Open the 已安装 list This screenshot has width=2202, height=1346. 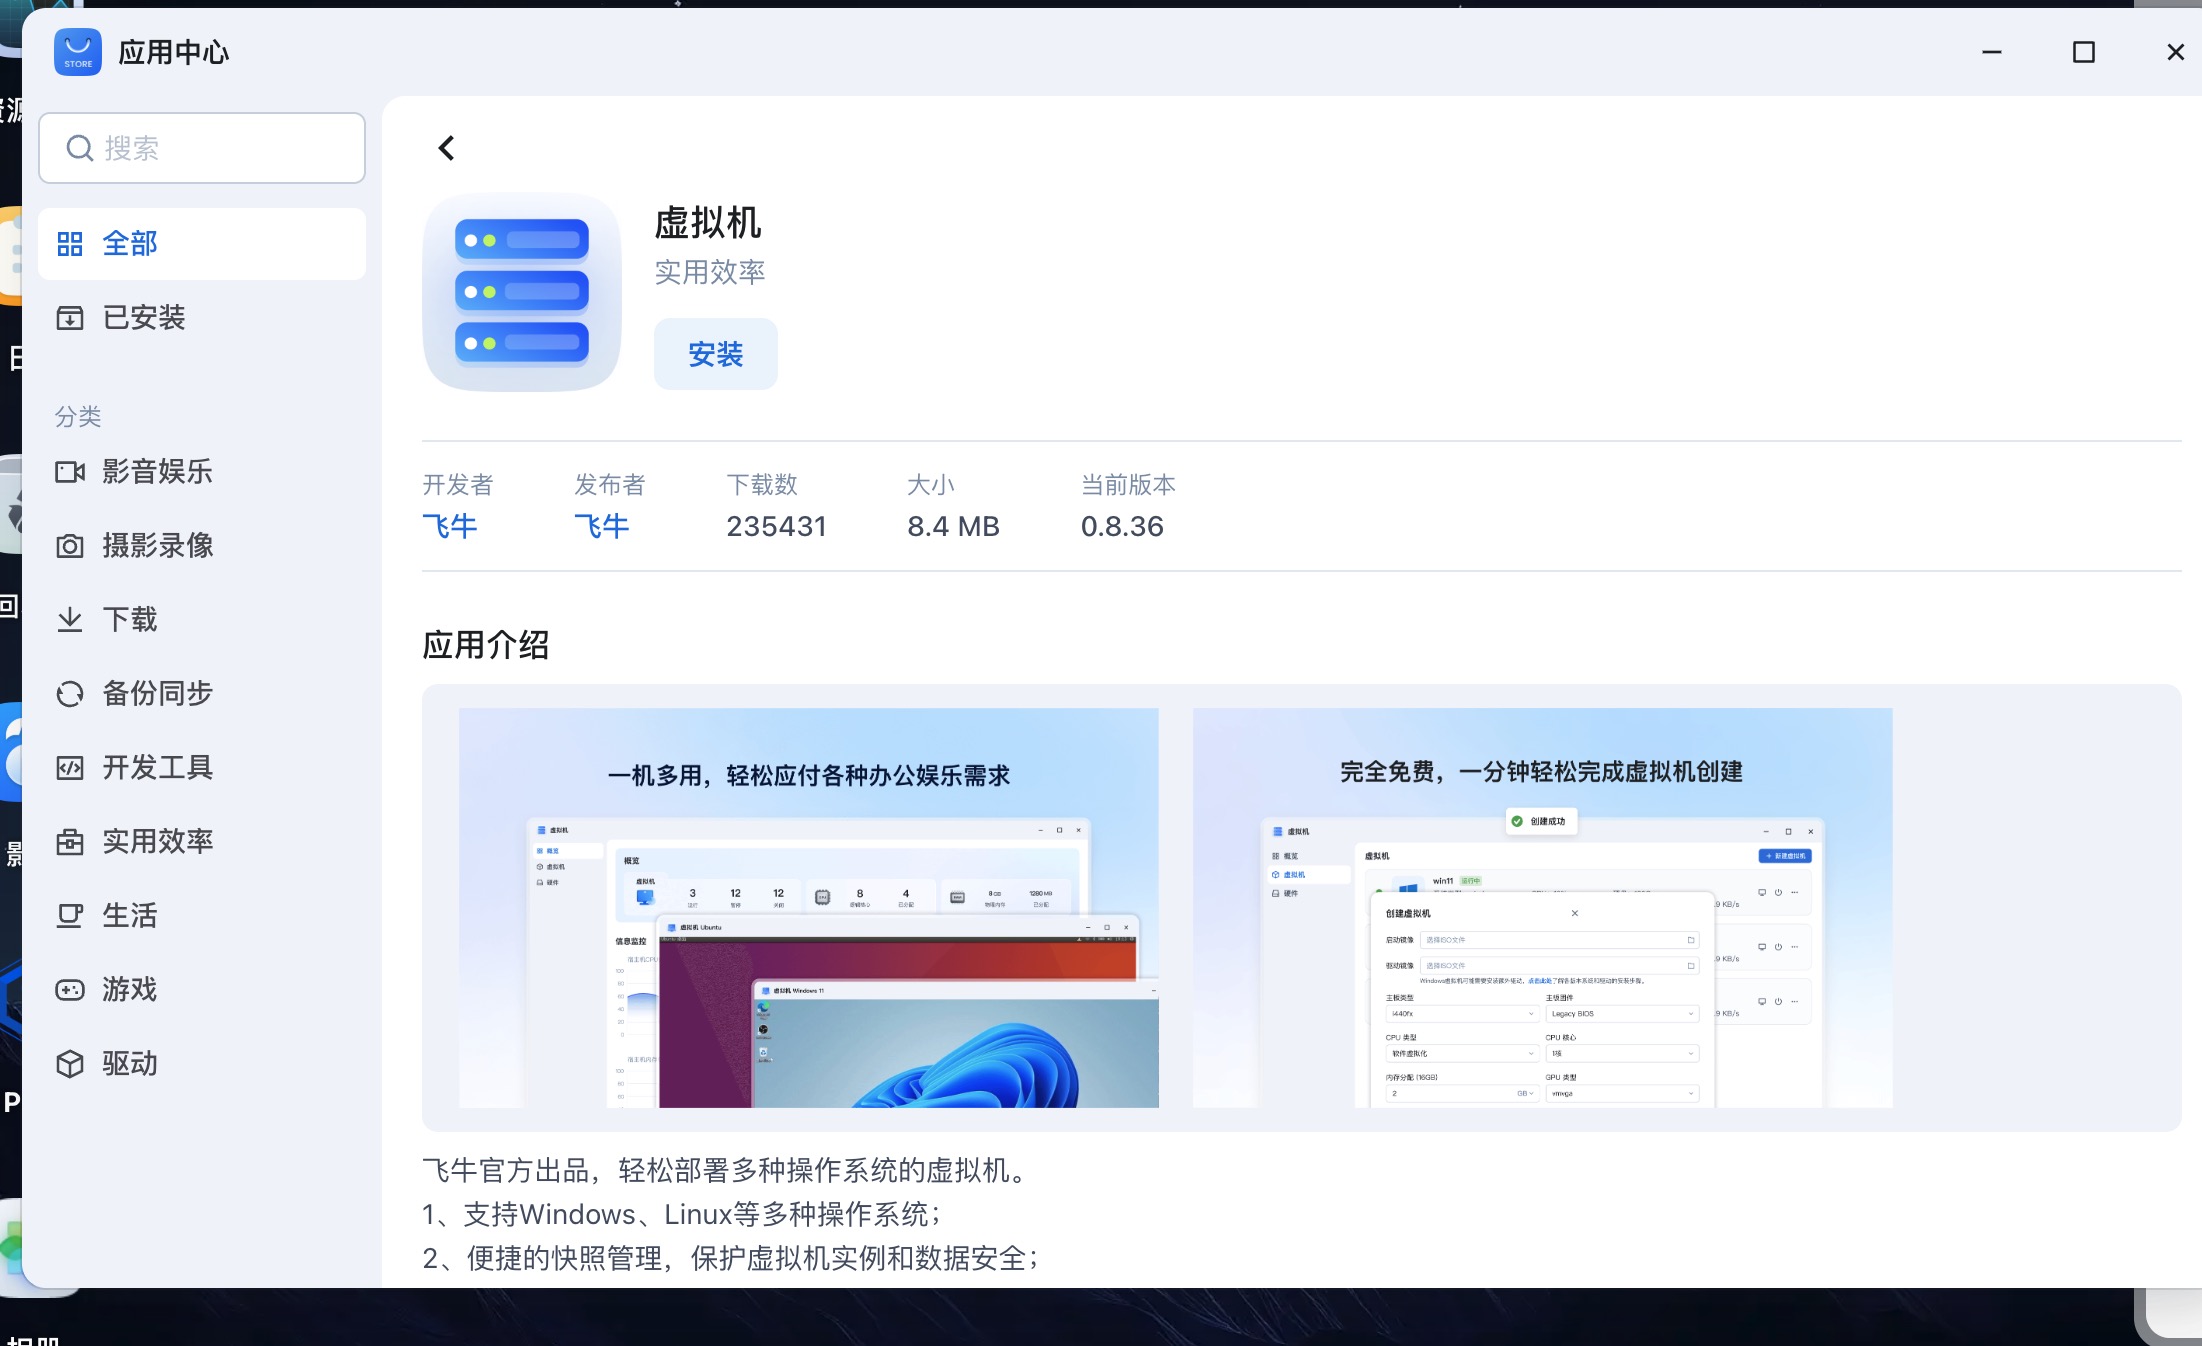pyautogui.click(x=202, y=318)
